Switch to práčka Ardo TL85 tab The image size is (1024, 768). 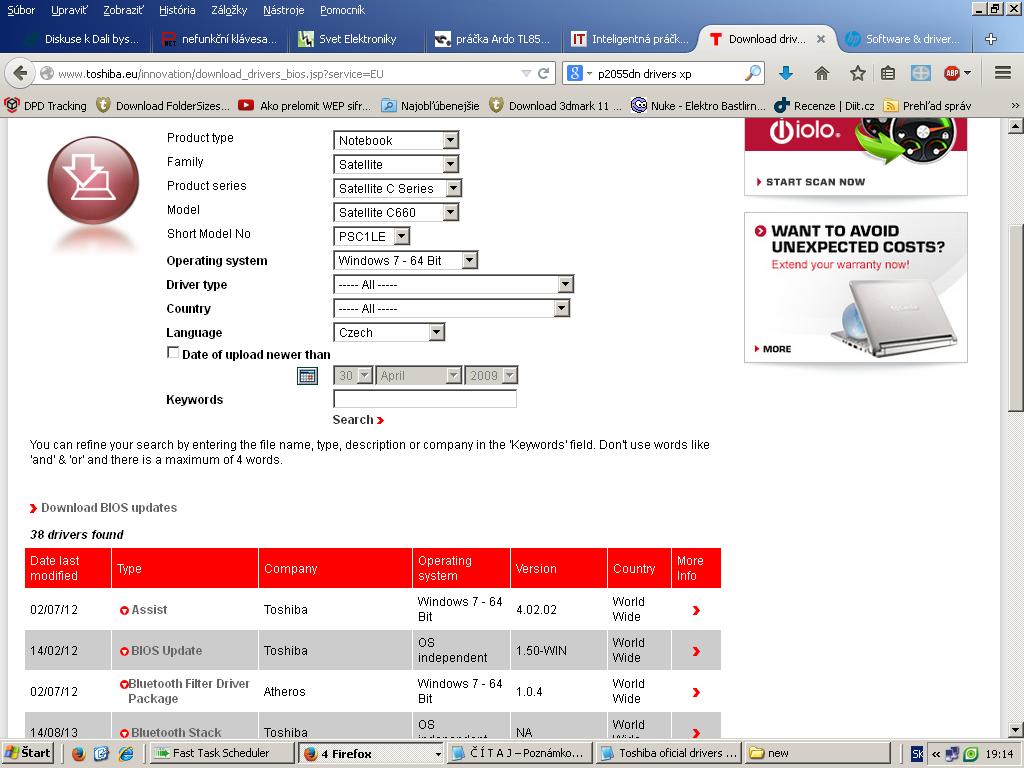point(494,39)
